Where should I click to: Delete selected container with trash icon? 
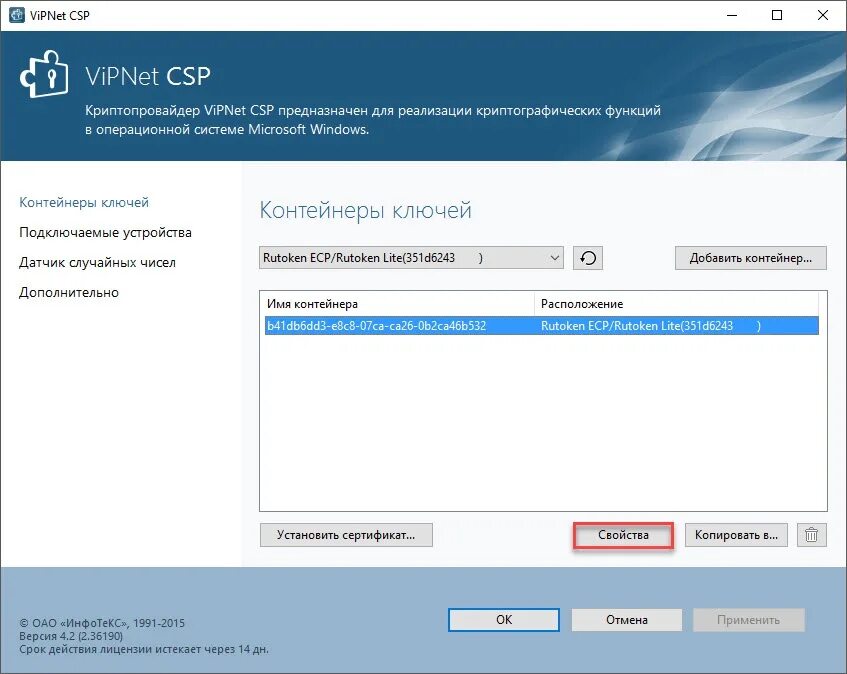pyautogui.click(x=811, y=535)
